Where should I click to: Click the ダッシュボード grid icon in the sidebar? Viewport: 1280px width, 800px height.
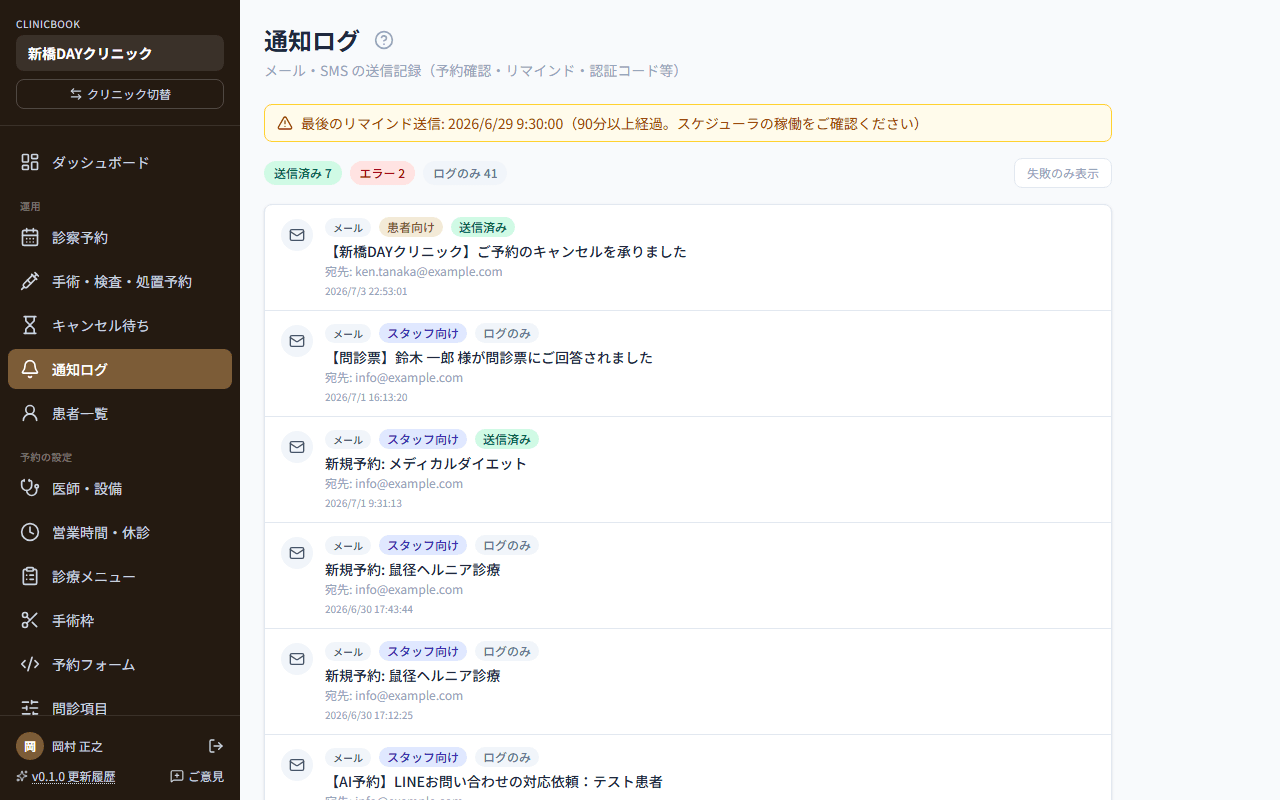coord(30,162)
